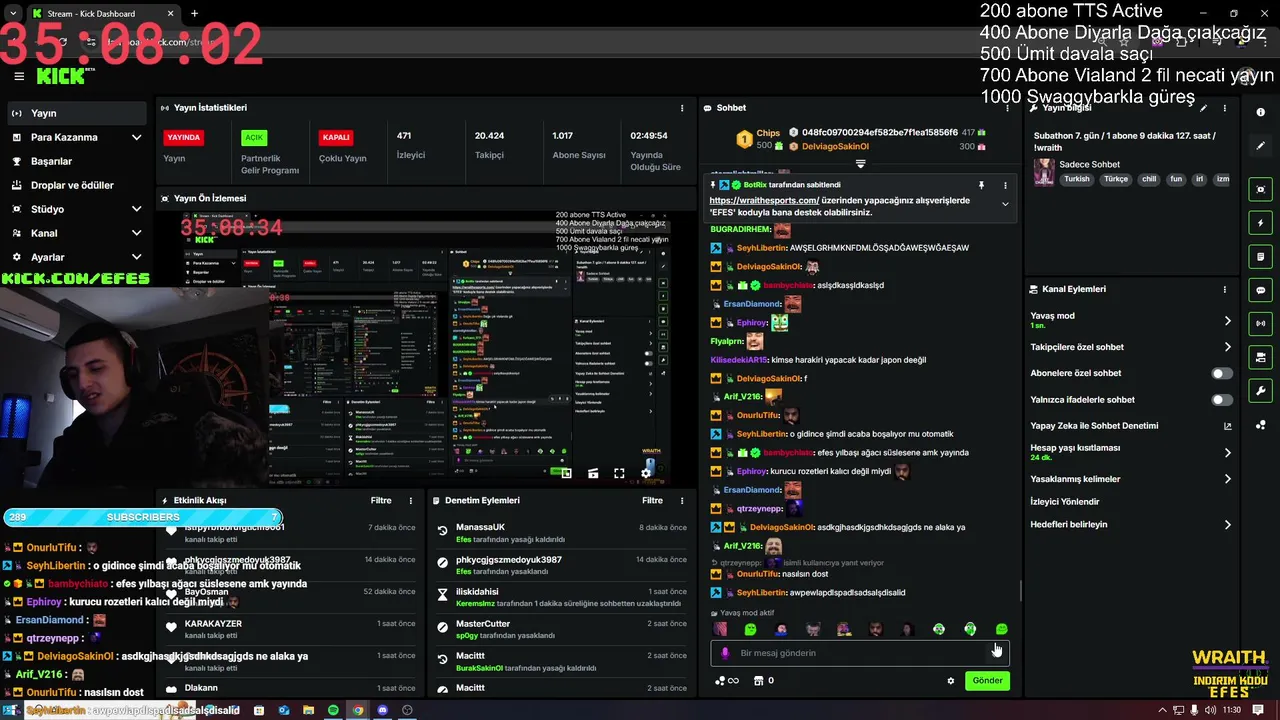Unpin the pinned chat message

click(981, 185)
